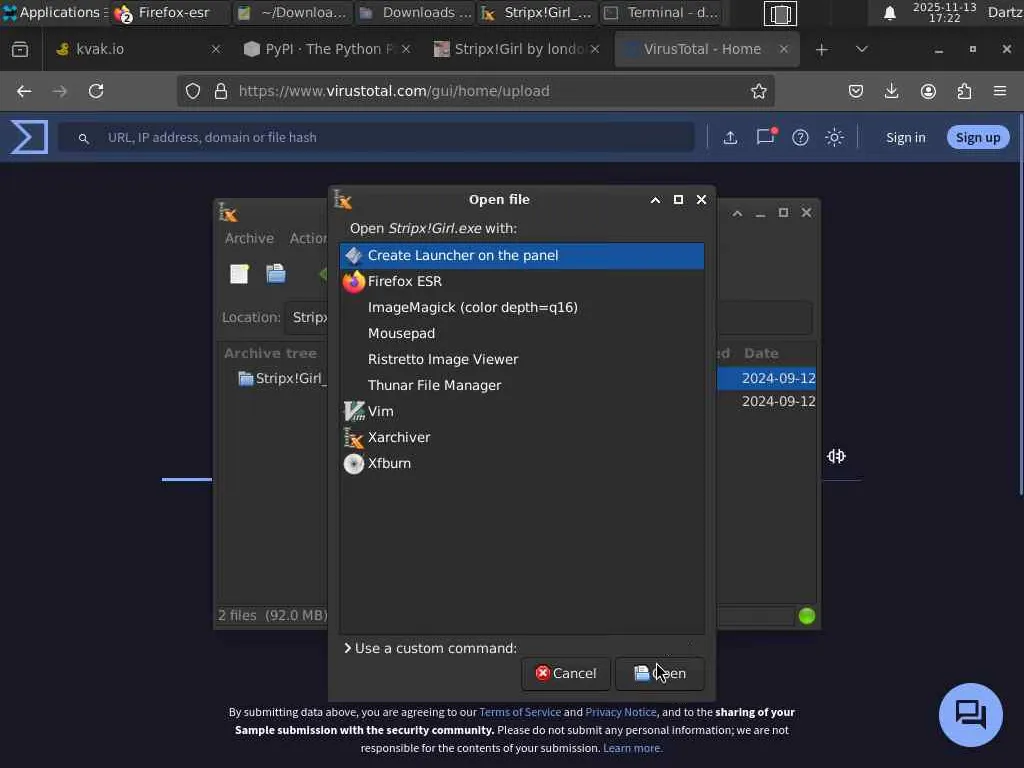Click the Learn more link
Image resolution: width=1024 pixels, height=768 pixels.
click(x=632, y=748)
